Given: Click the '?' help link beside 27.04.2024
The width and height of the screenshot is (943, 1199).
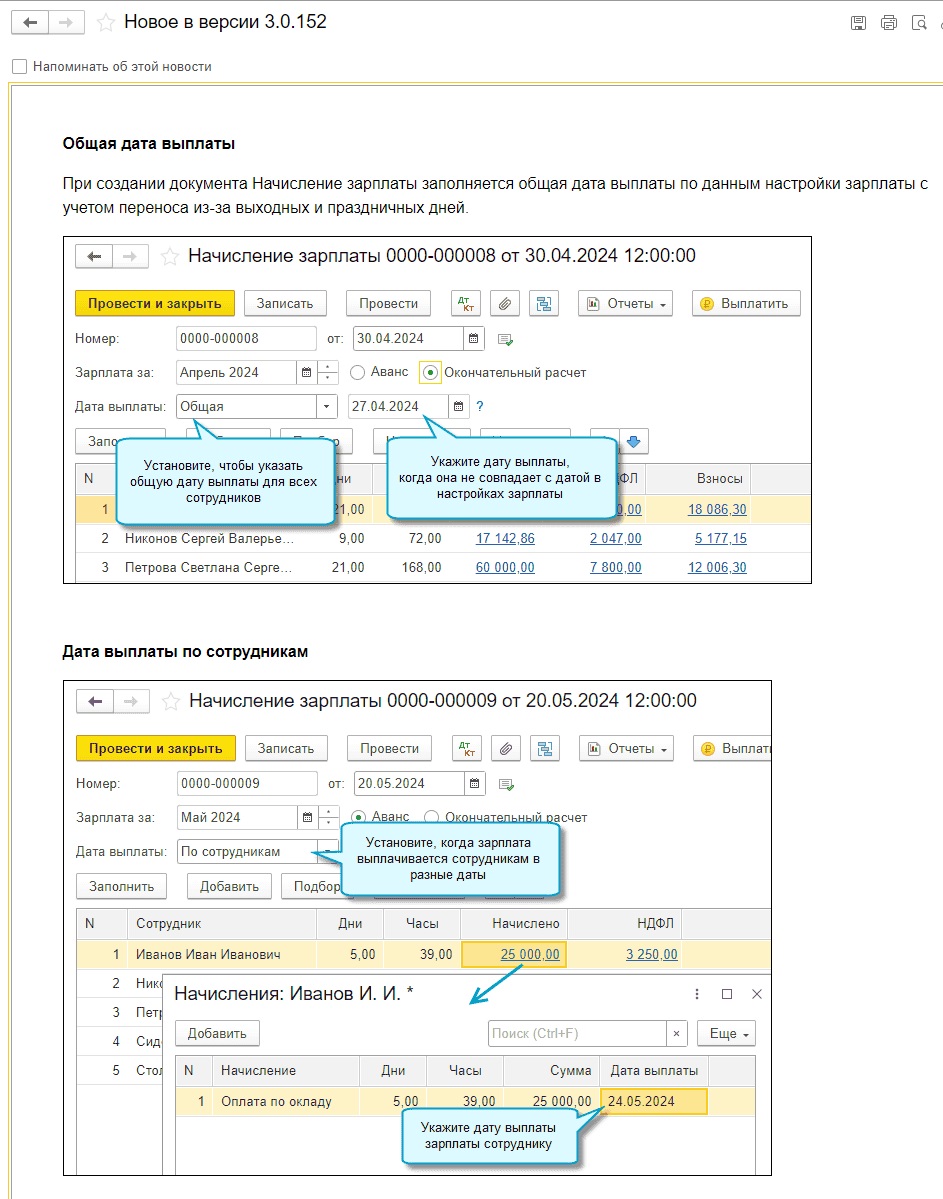Looking at the screenshot, I should (x=480, y=406).
